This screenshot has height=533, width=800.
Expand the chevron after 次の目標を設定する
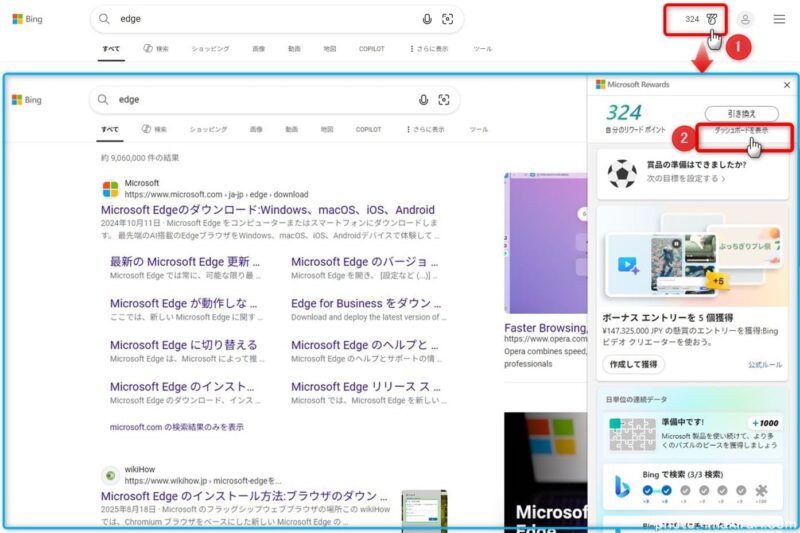[x=723, y=179]
